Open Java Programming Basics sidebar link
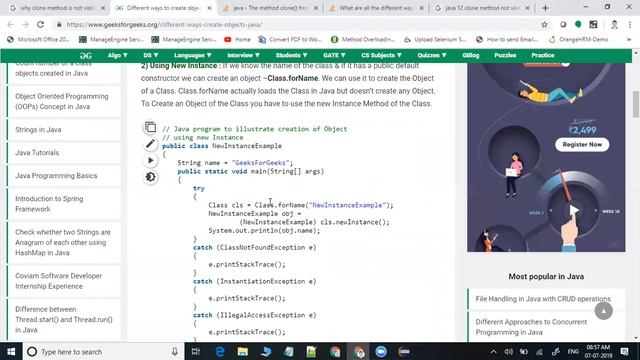Image resolution: width=640 pixels, height=360 pixels. pyautogui.click(x=56, y=176)
